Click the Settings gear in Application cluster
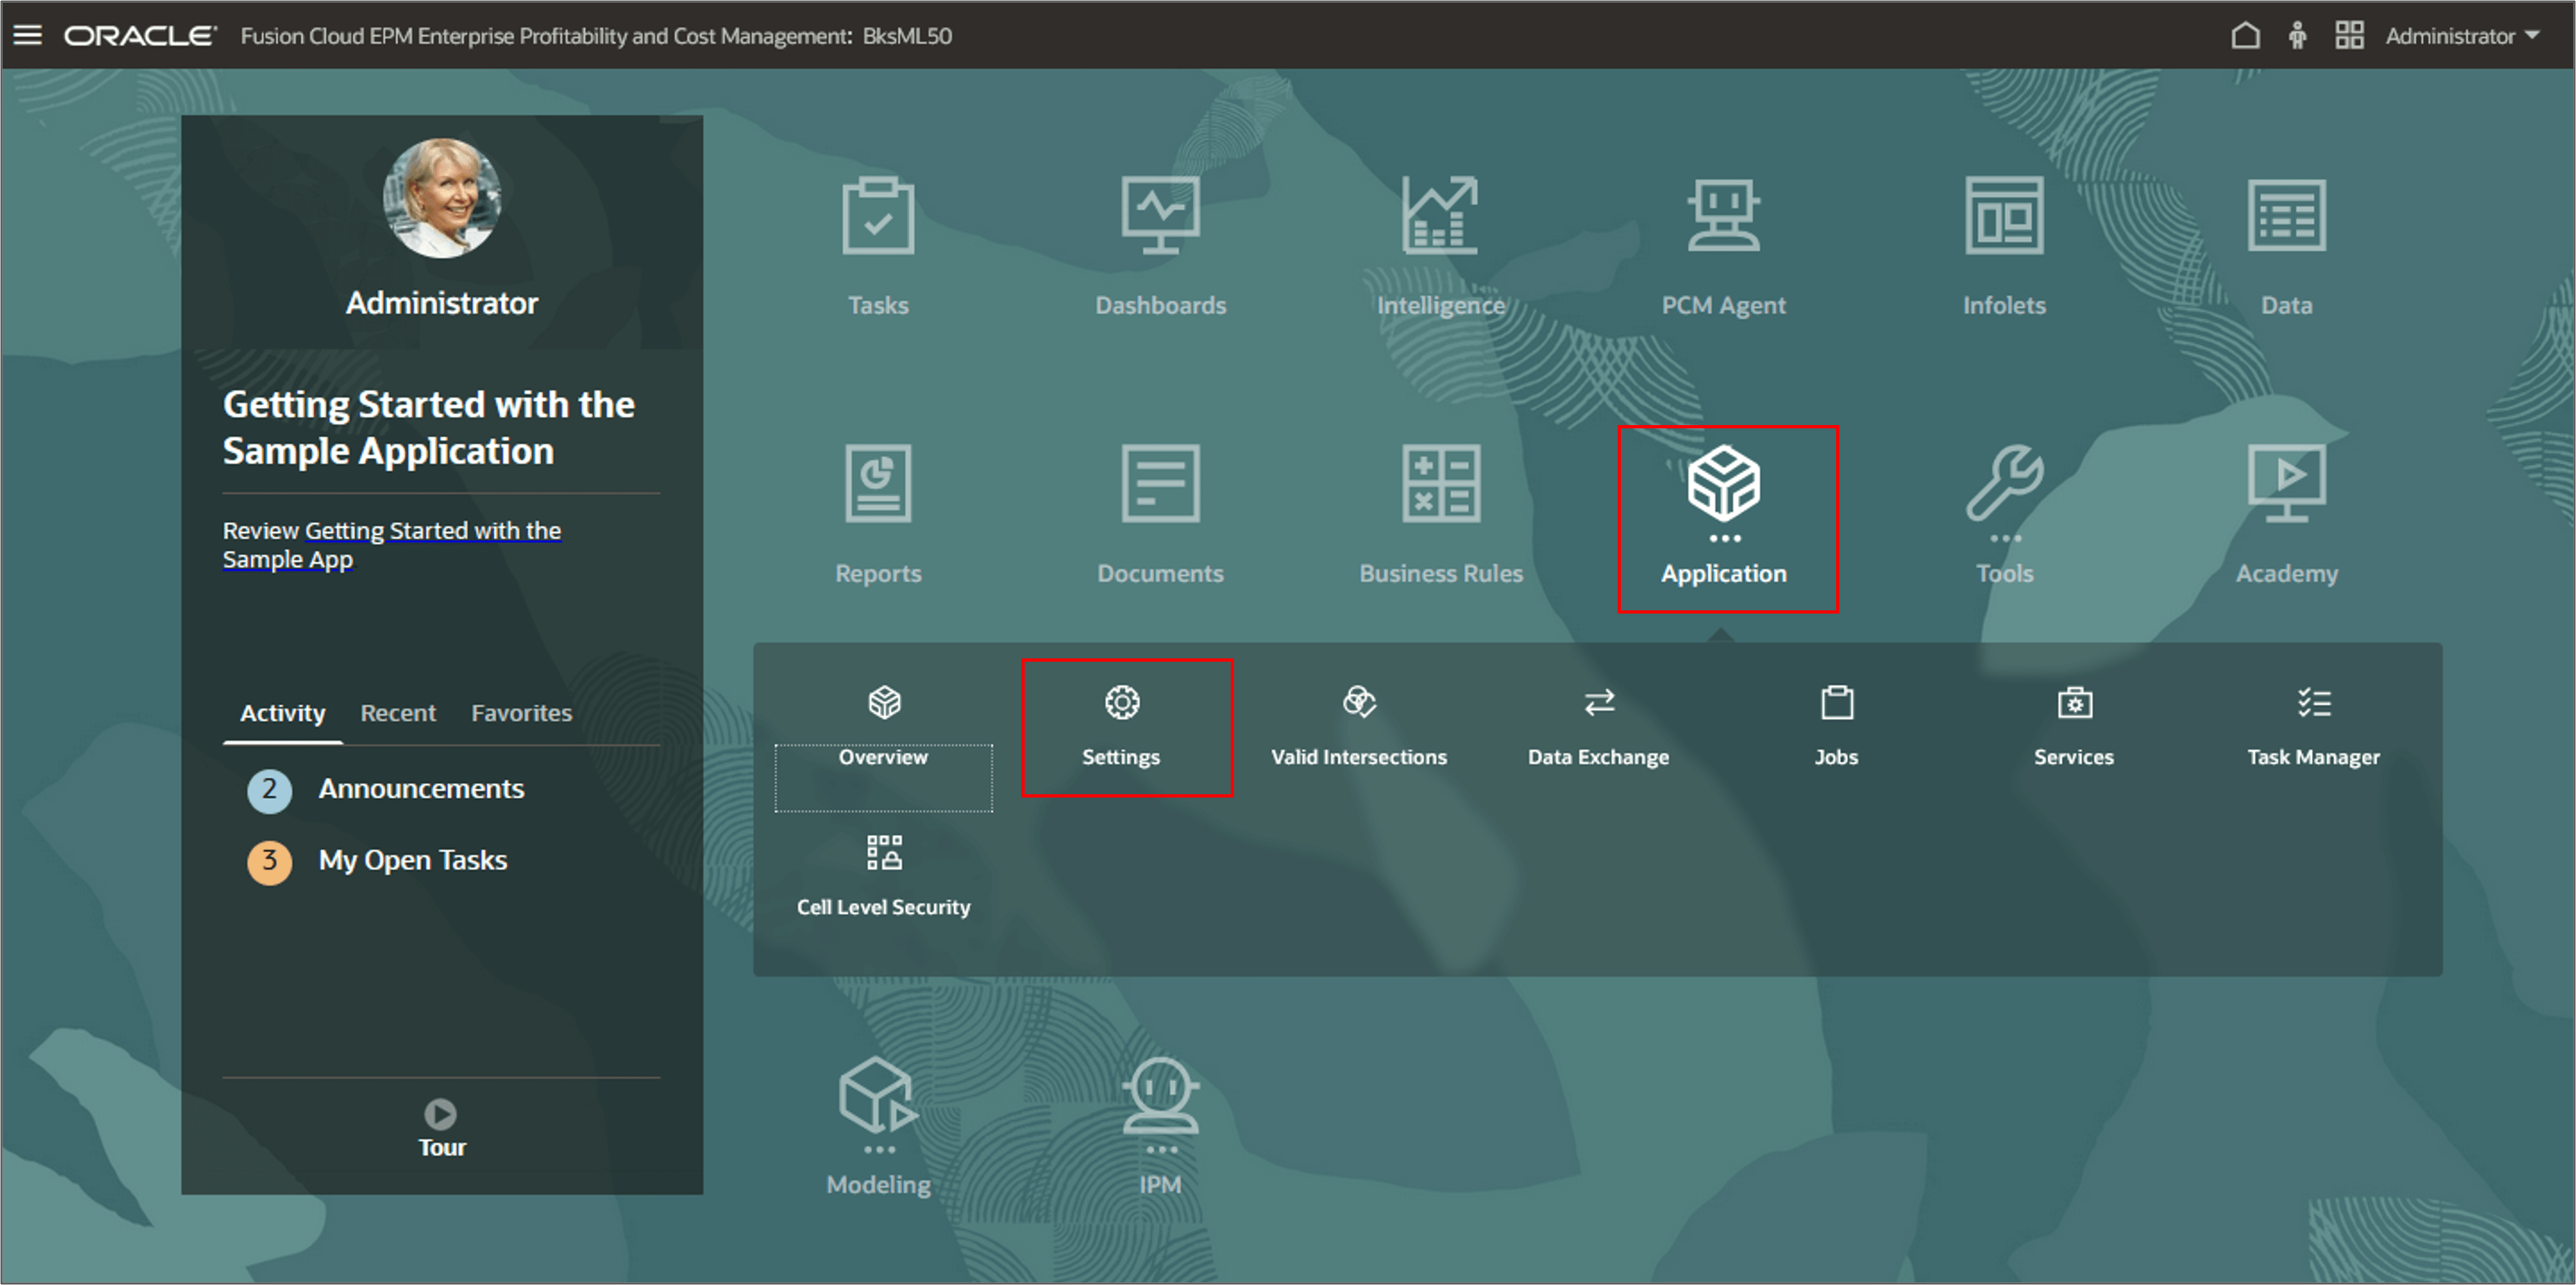The height and width of the screenshot is (1285, 2576). point(1121,703)
